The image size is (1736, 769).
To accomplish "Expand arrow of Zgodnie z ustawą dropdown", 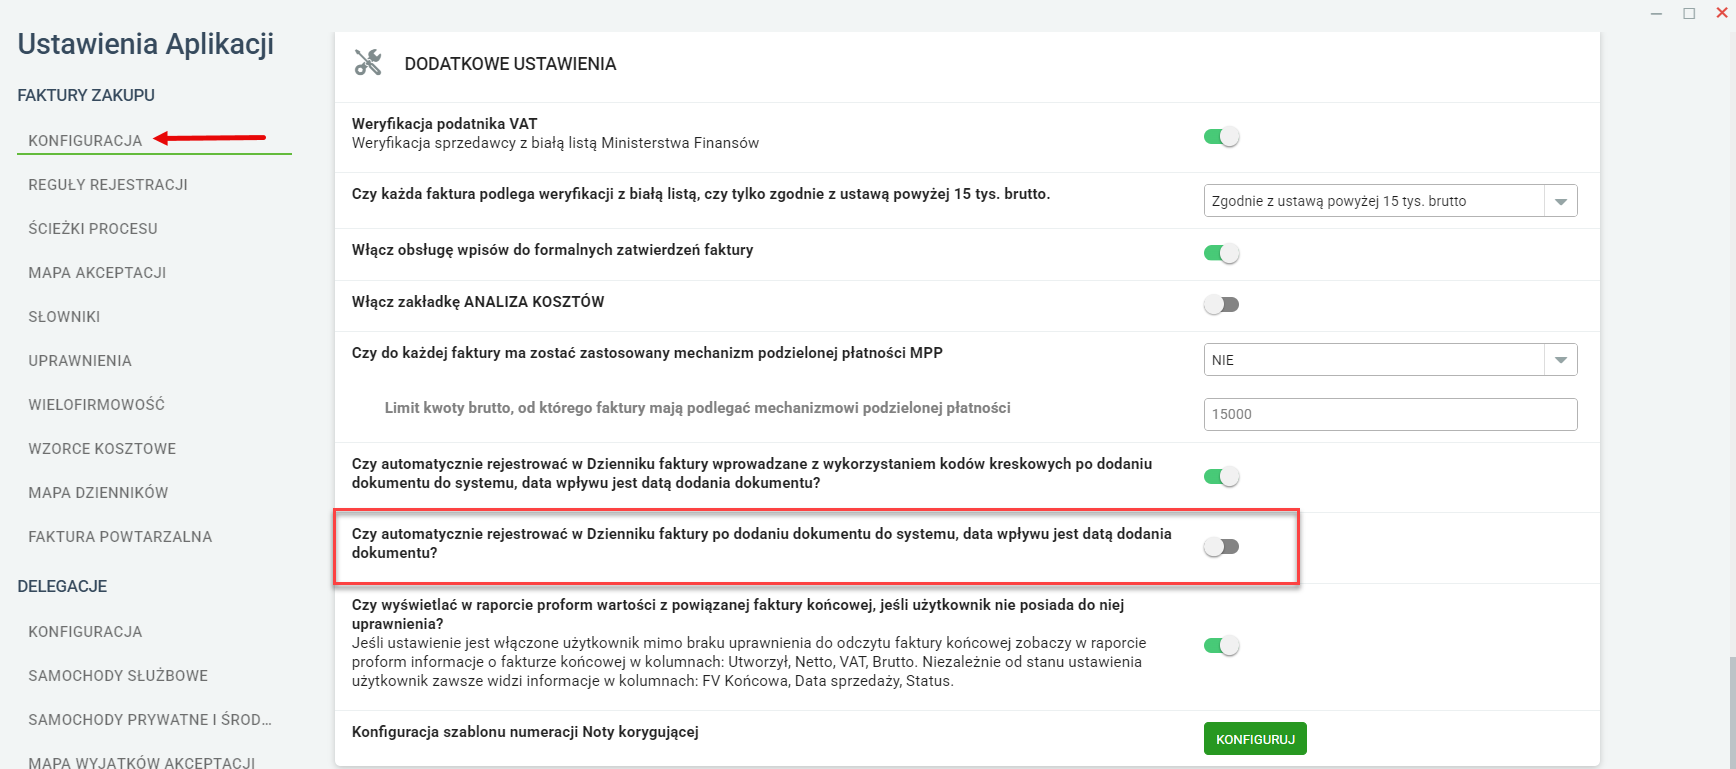I will (1561, 201).
